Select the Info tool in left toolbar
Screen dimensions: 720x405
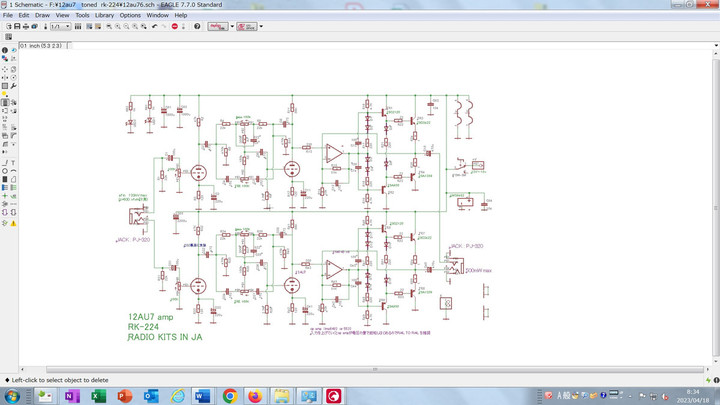pyautogui.click(x=4, y=49)
